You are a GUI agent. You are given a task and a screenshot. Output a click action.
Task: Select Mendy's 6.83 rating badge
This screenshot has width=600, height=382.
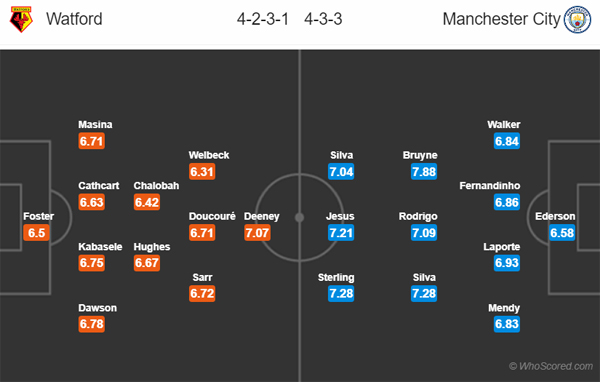pos(507,324)
